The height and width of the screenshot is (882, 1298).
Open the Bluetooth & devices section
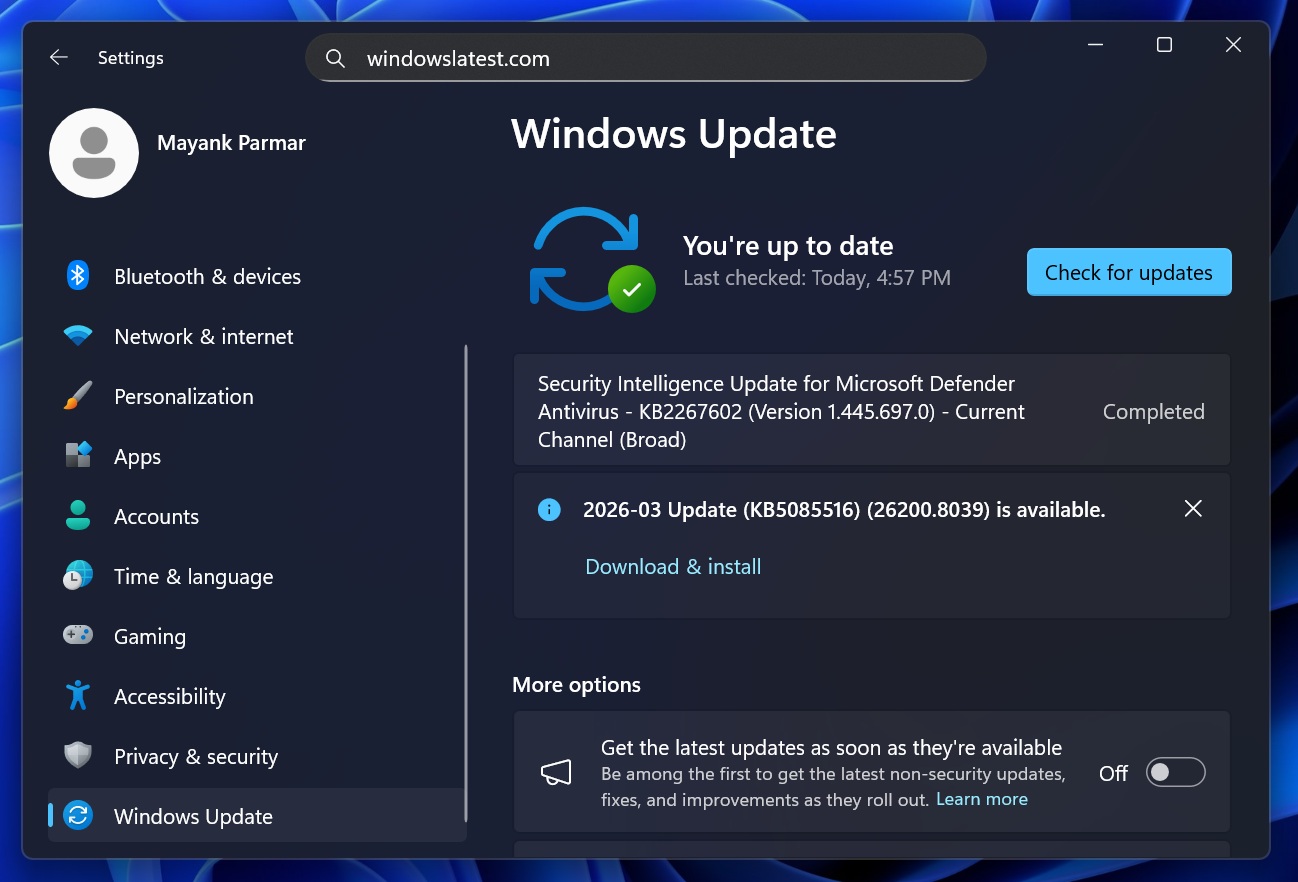coord(77,276)
